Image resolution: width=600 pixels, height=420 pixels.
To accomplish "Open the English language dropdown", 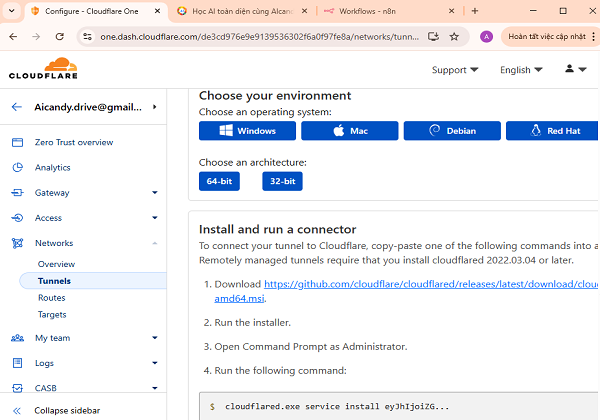I will (x=521, y=70).
